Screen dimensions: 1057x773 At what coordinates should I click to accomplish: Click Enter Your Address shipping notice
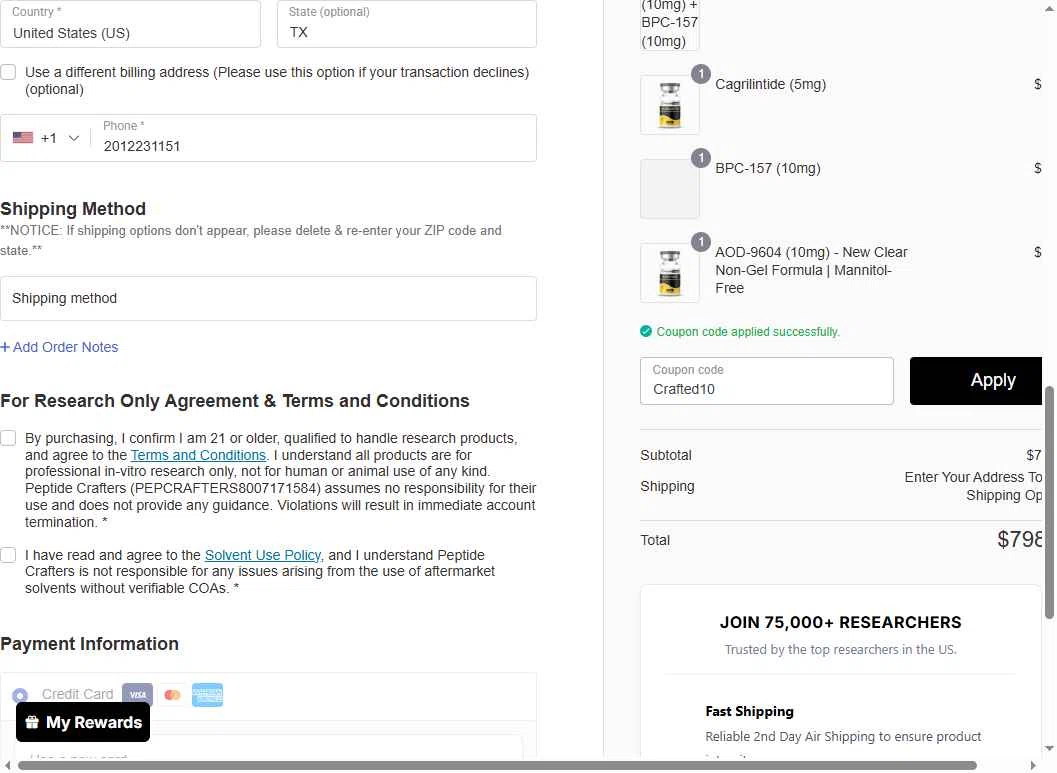click(x=973, y=486)
